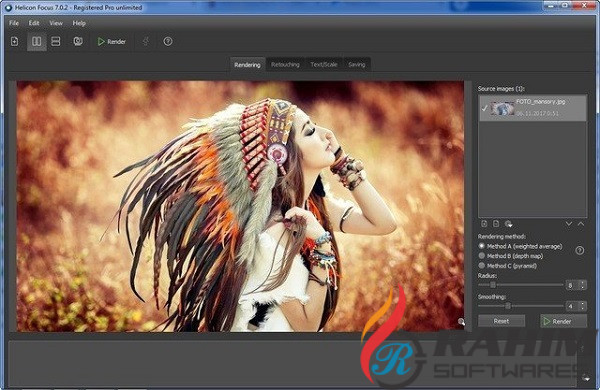This screenshot has width=600, height=390.
Task: Move selection up with the up chevron
Action: [581, 224]
